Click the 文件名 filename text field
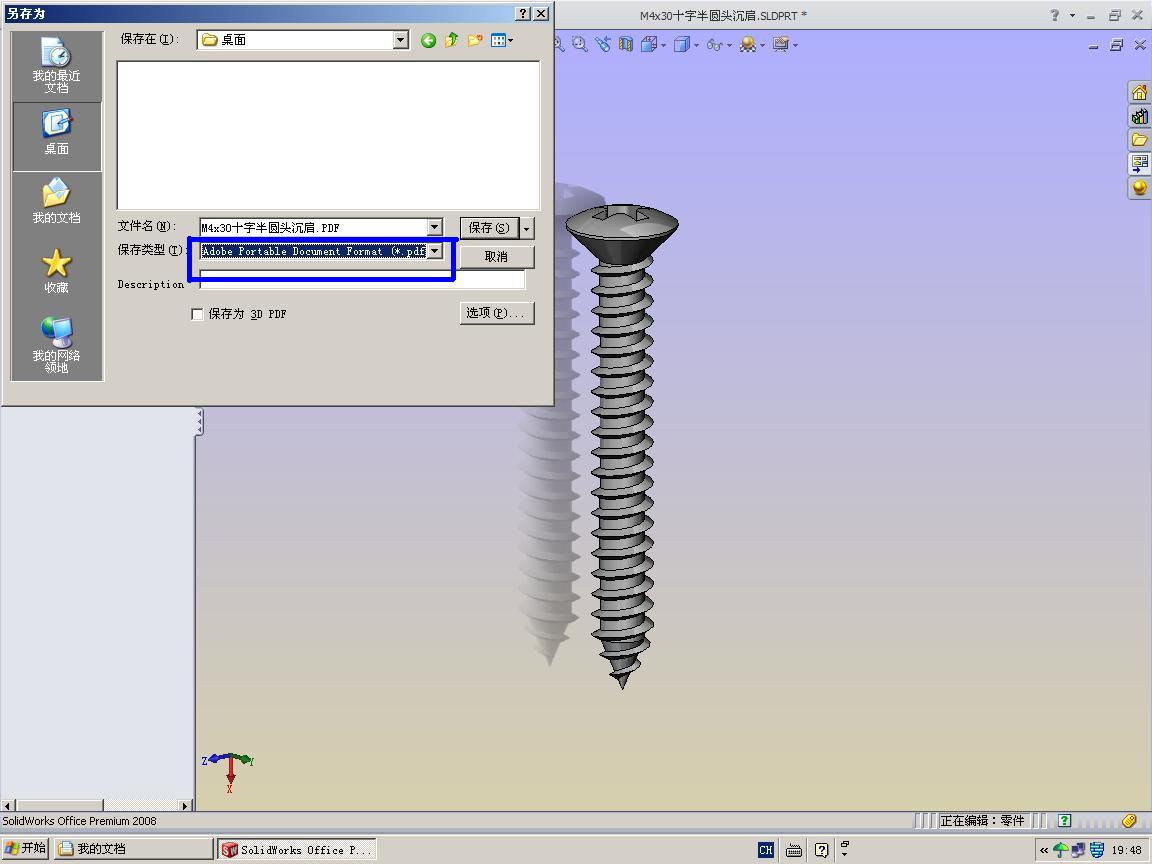This screenshot has height=864, width=1152. (x=314, y=228)
